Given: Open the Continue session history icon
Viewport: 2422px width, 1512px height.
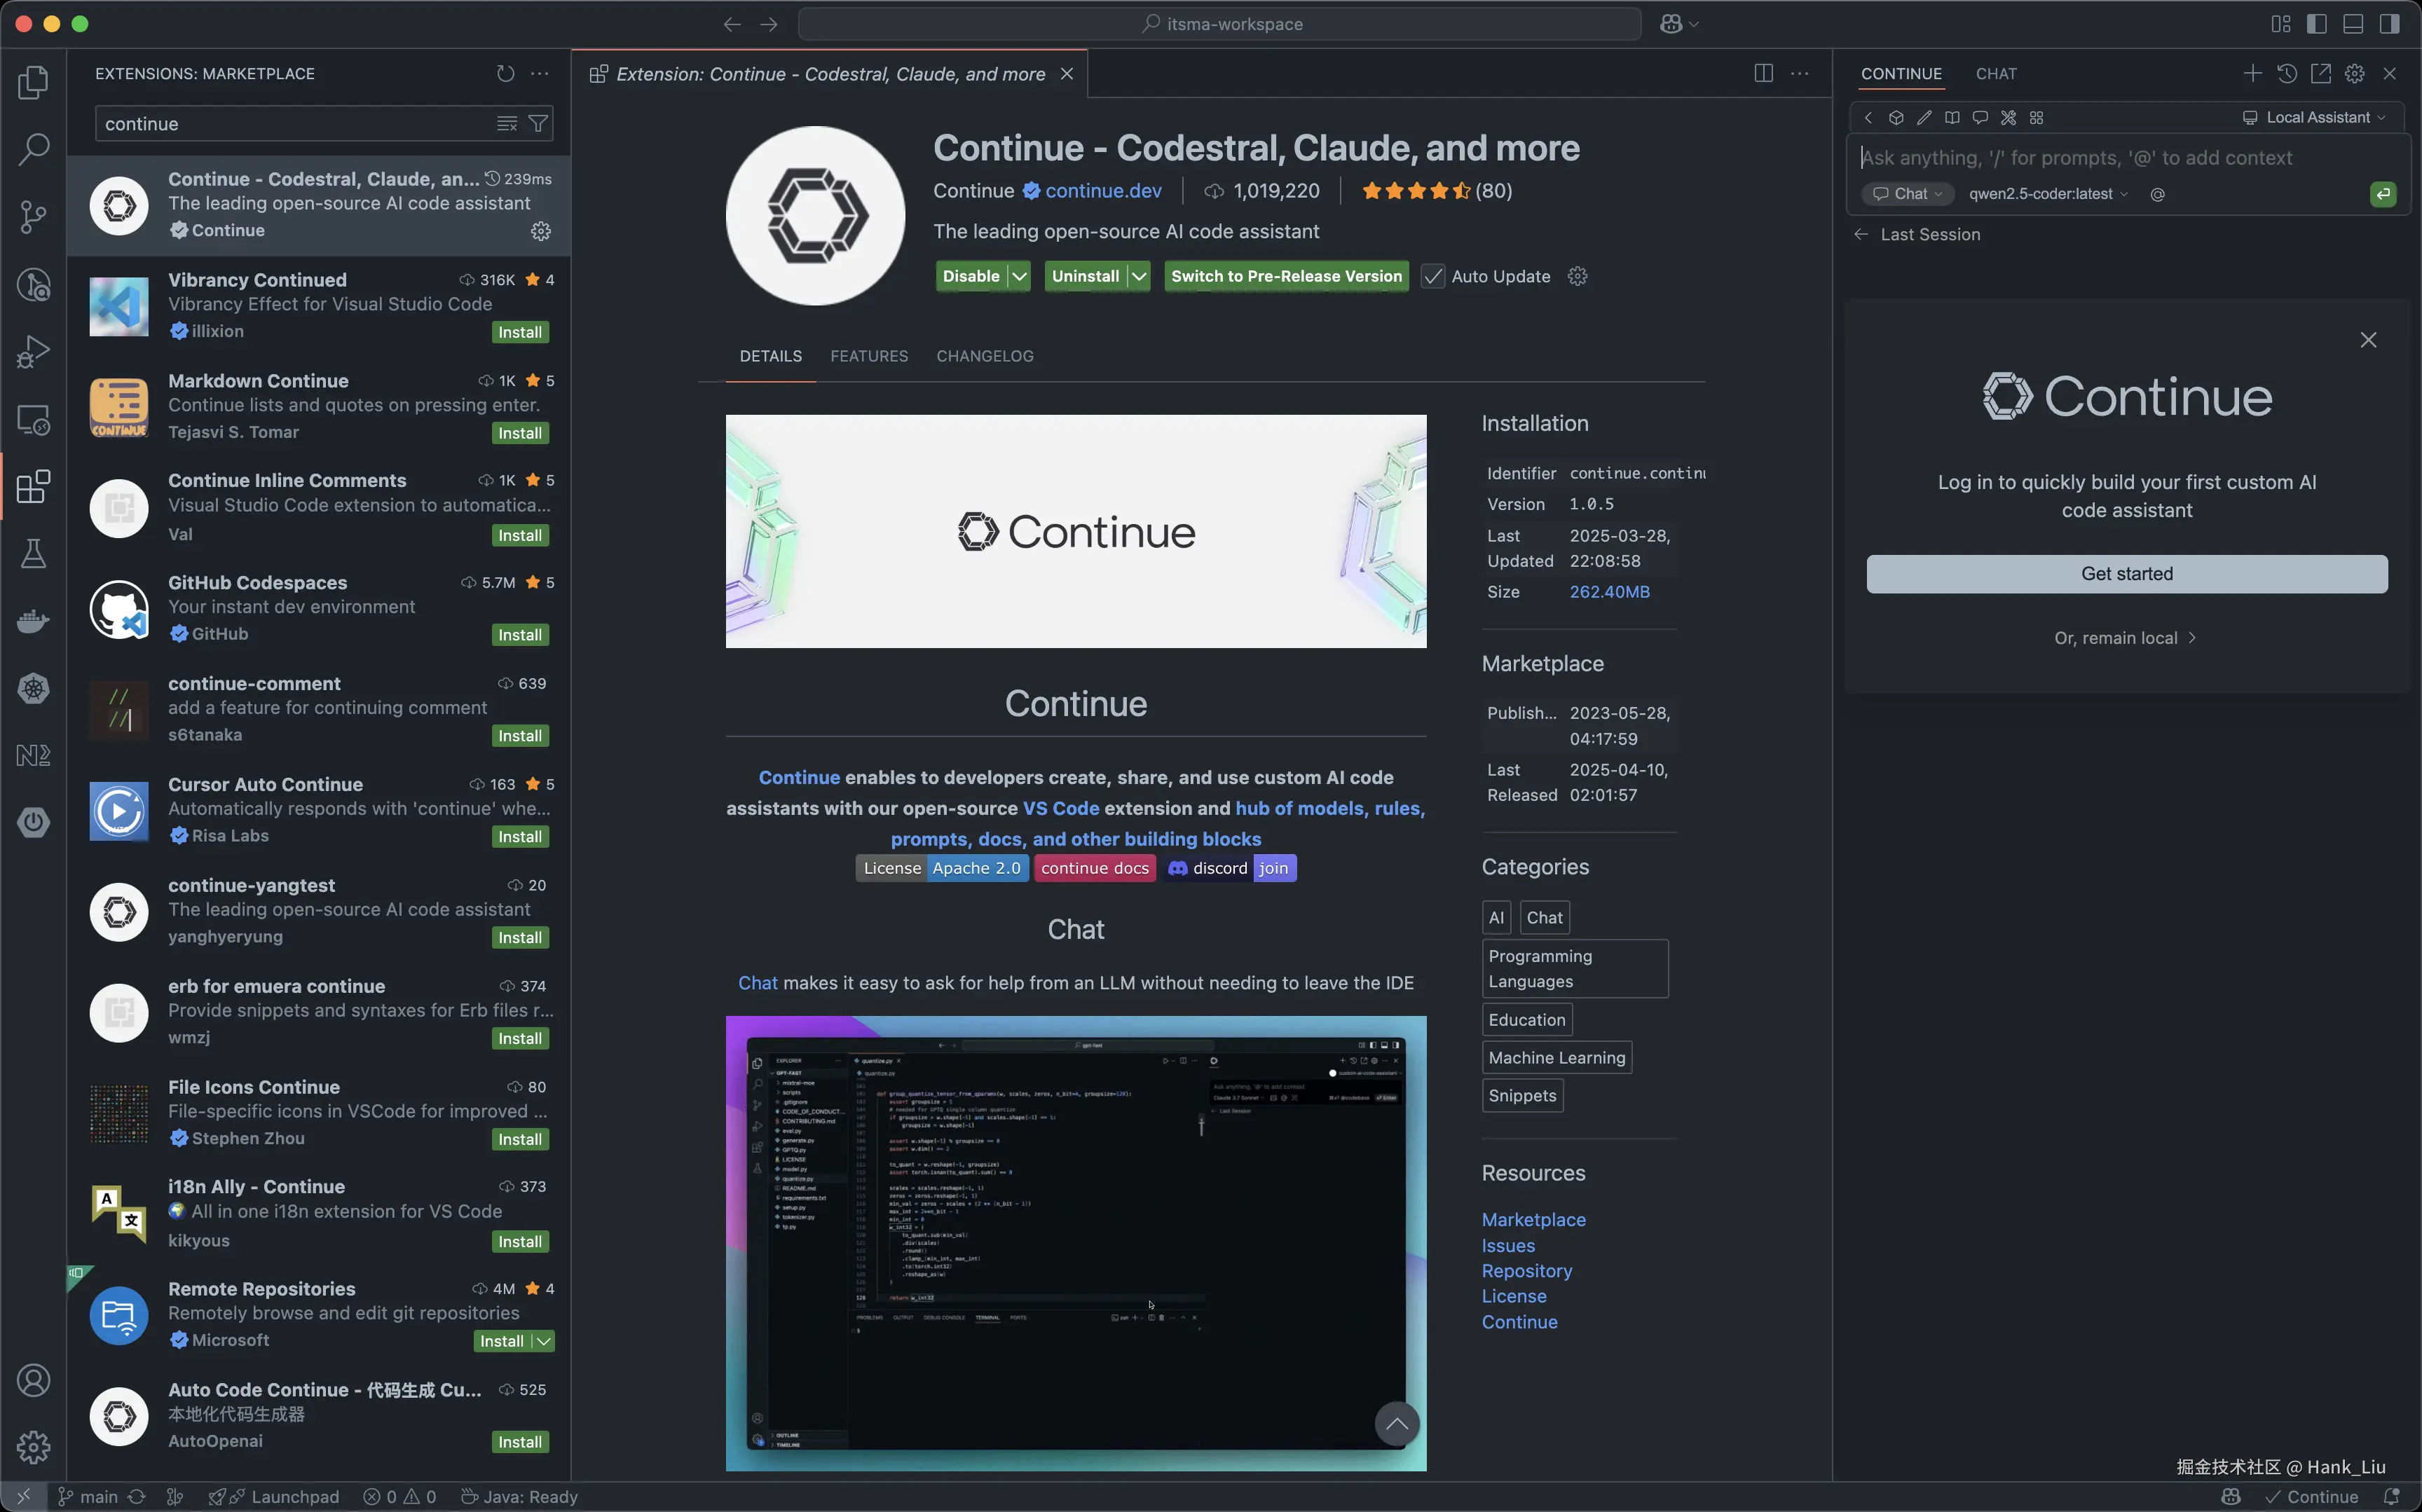Looking at the screenshot, I should 2287,74.
